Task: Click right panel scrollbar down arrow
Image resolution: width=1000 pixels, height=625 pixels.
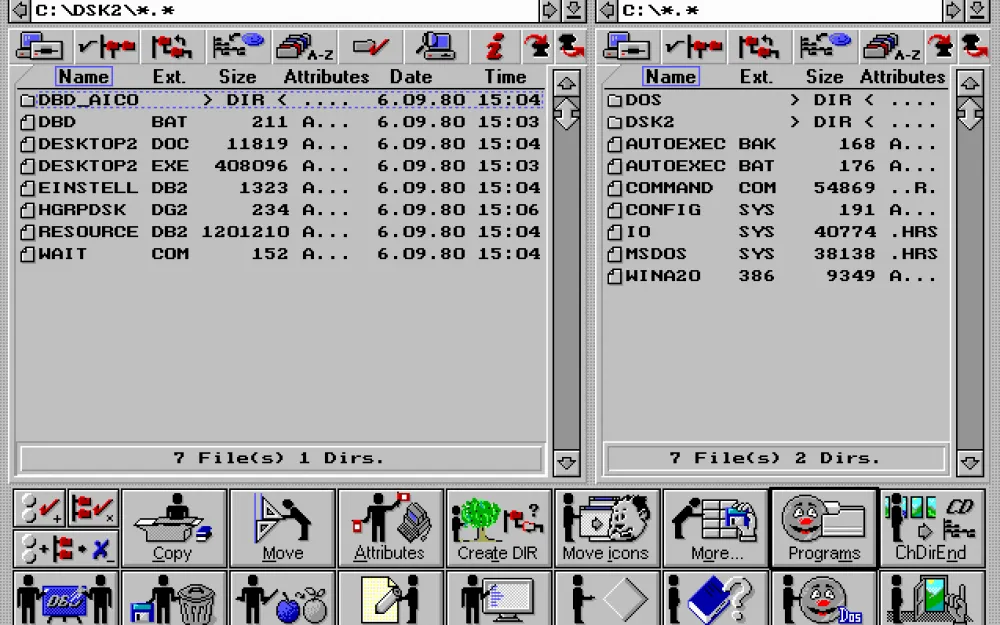Action: pos(969,462)
